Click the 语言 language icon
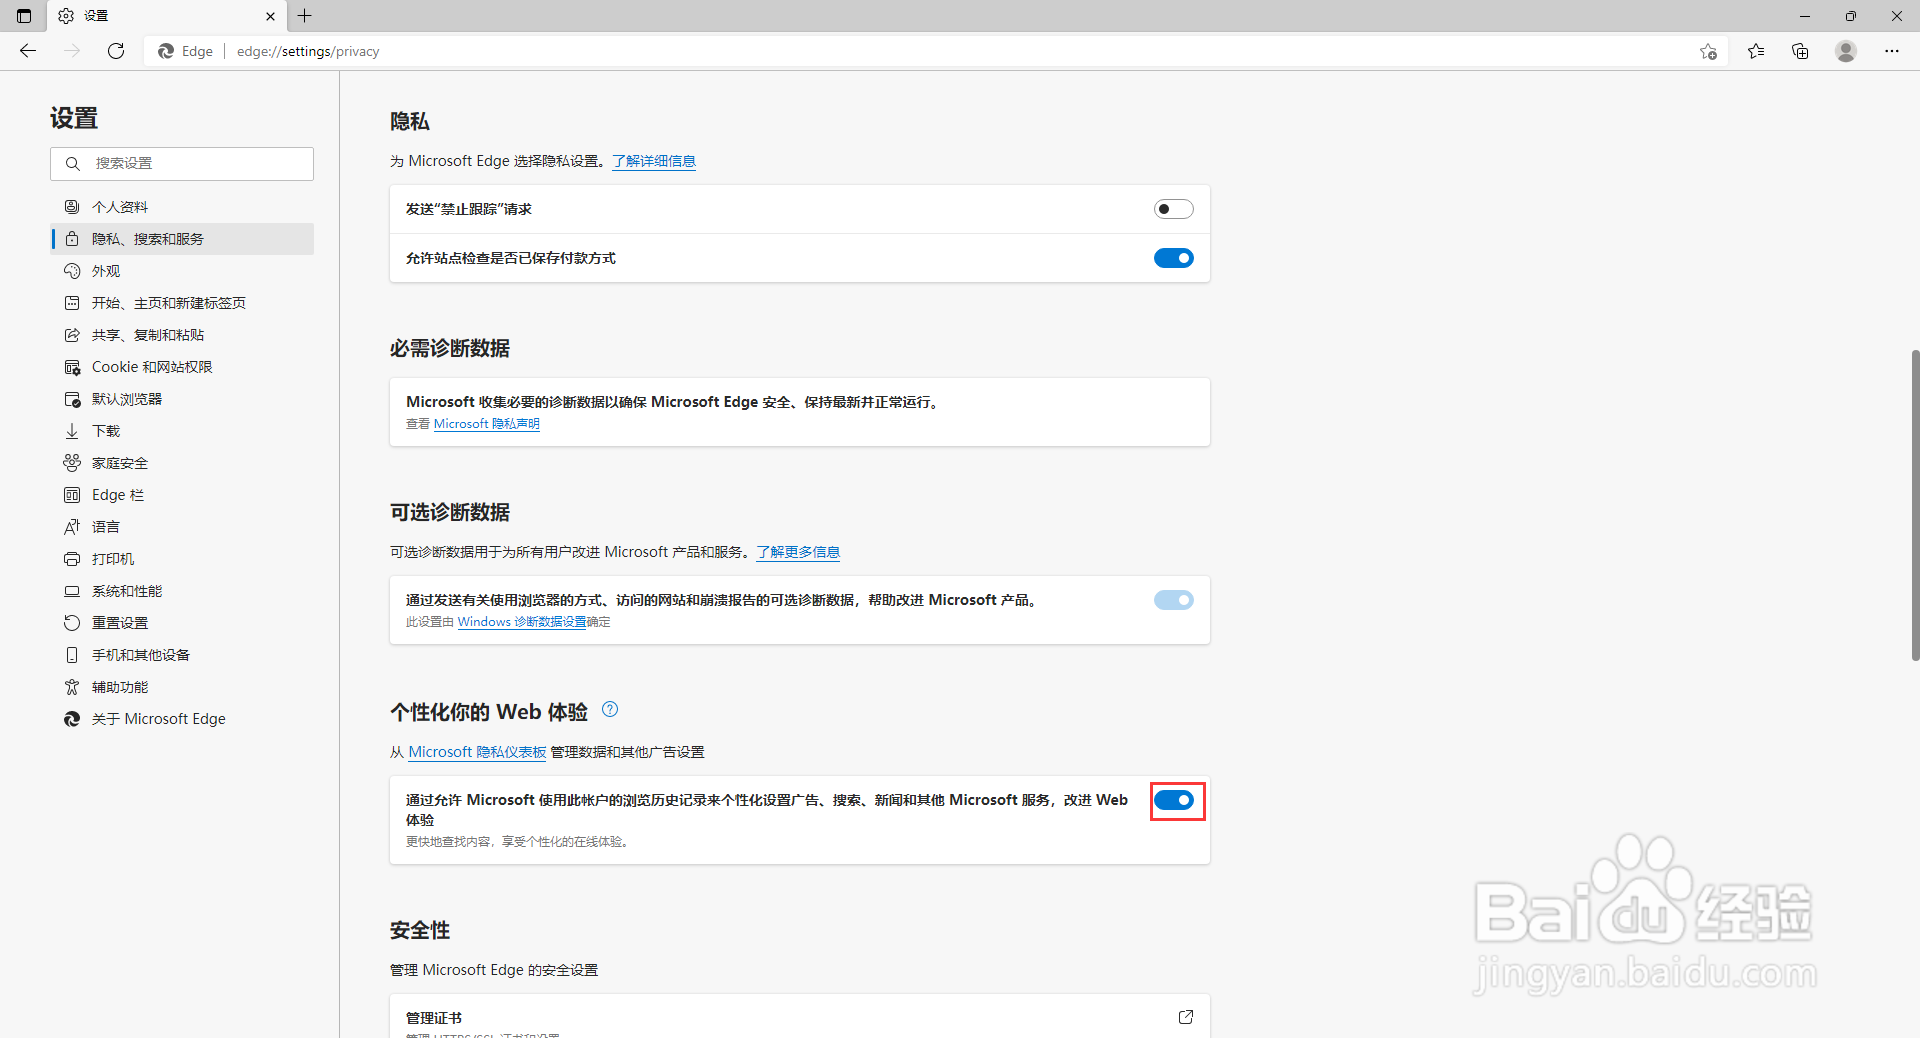Image resolution: width=1920 pixels, height=1038 pixels. click(72, 527)
